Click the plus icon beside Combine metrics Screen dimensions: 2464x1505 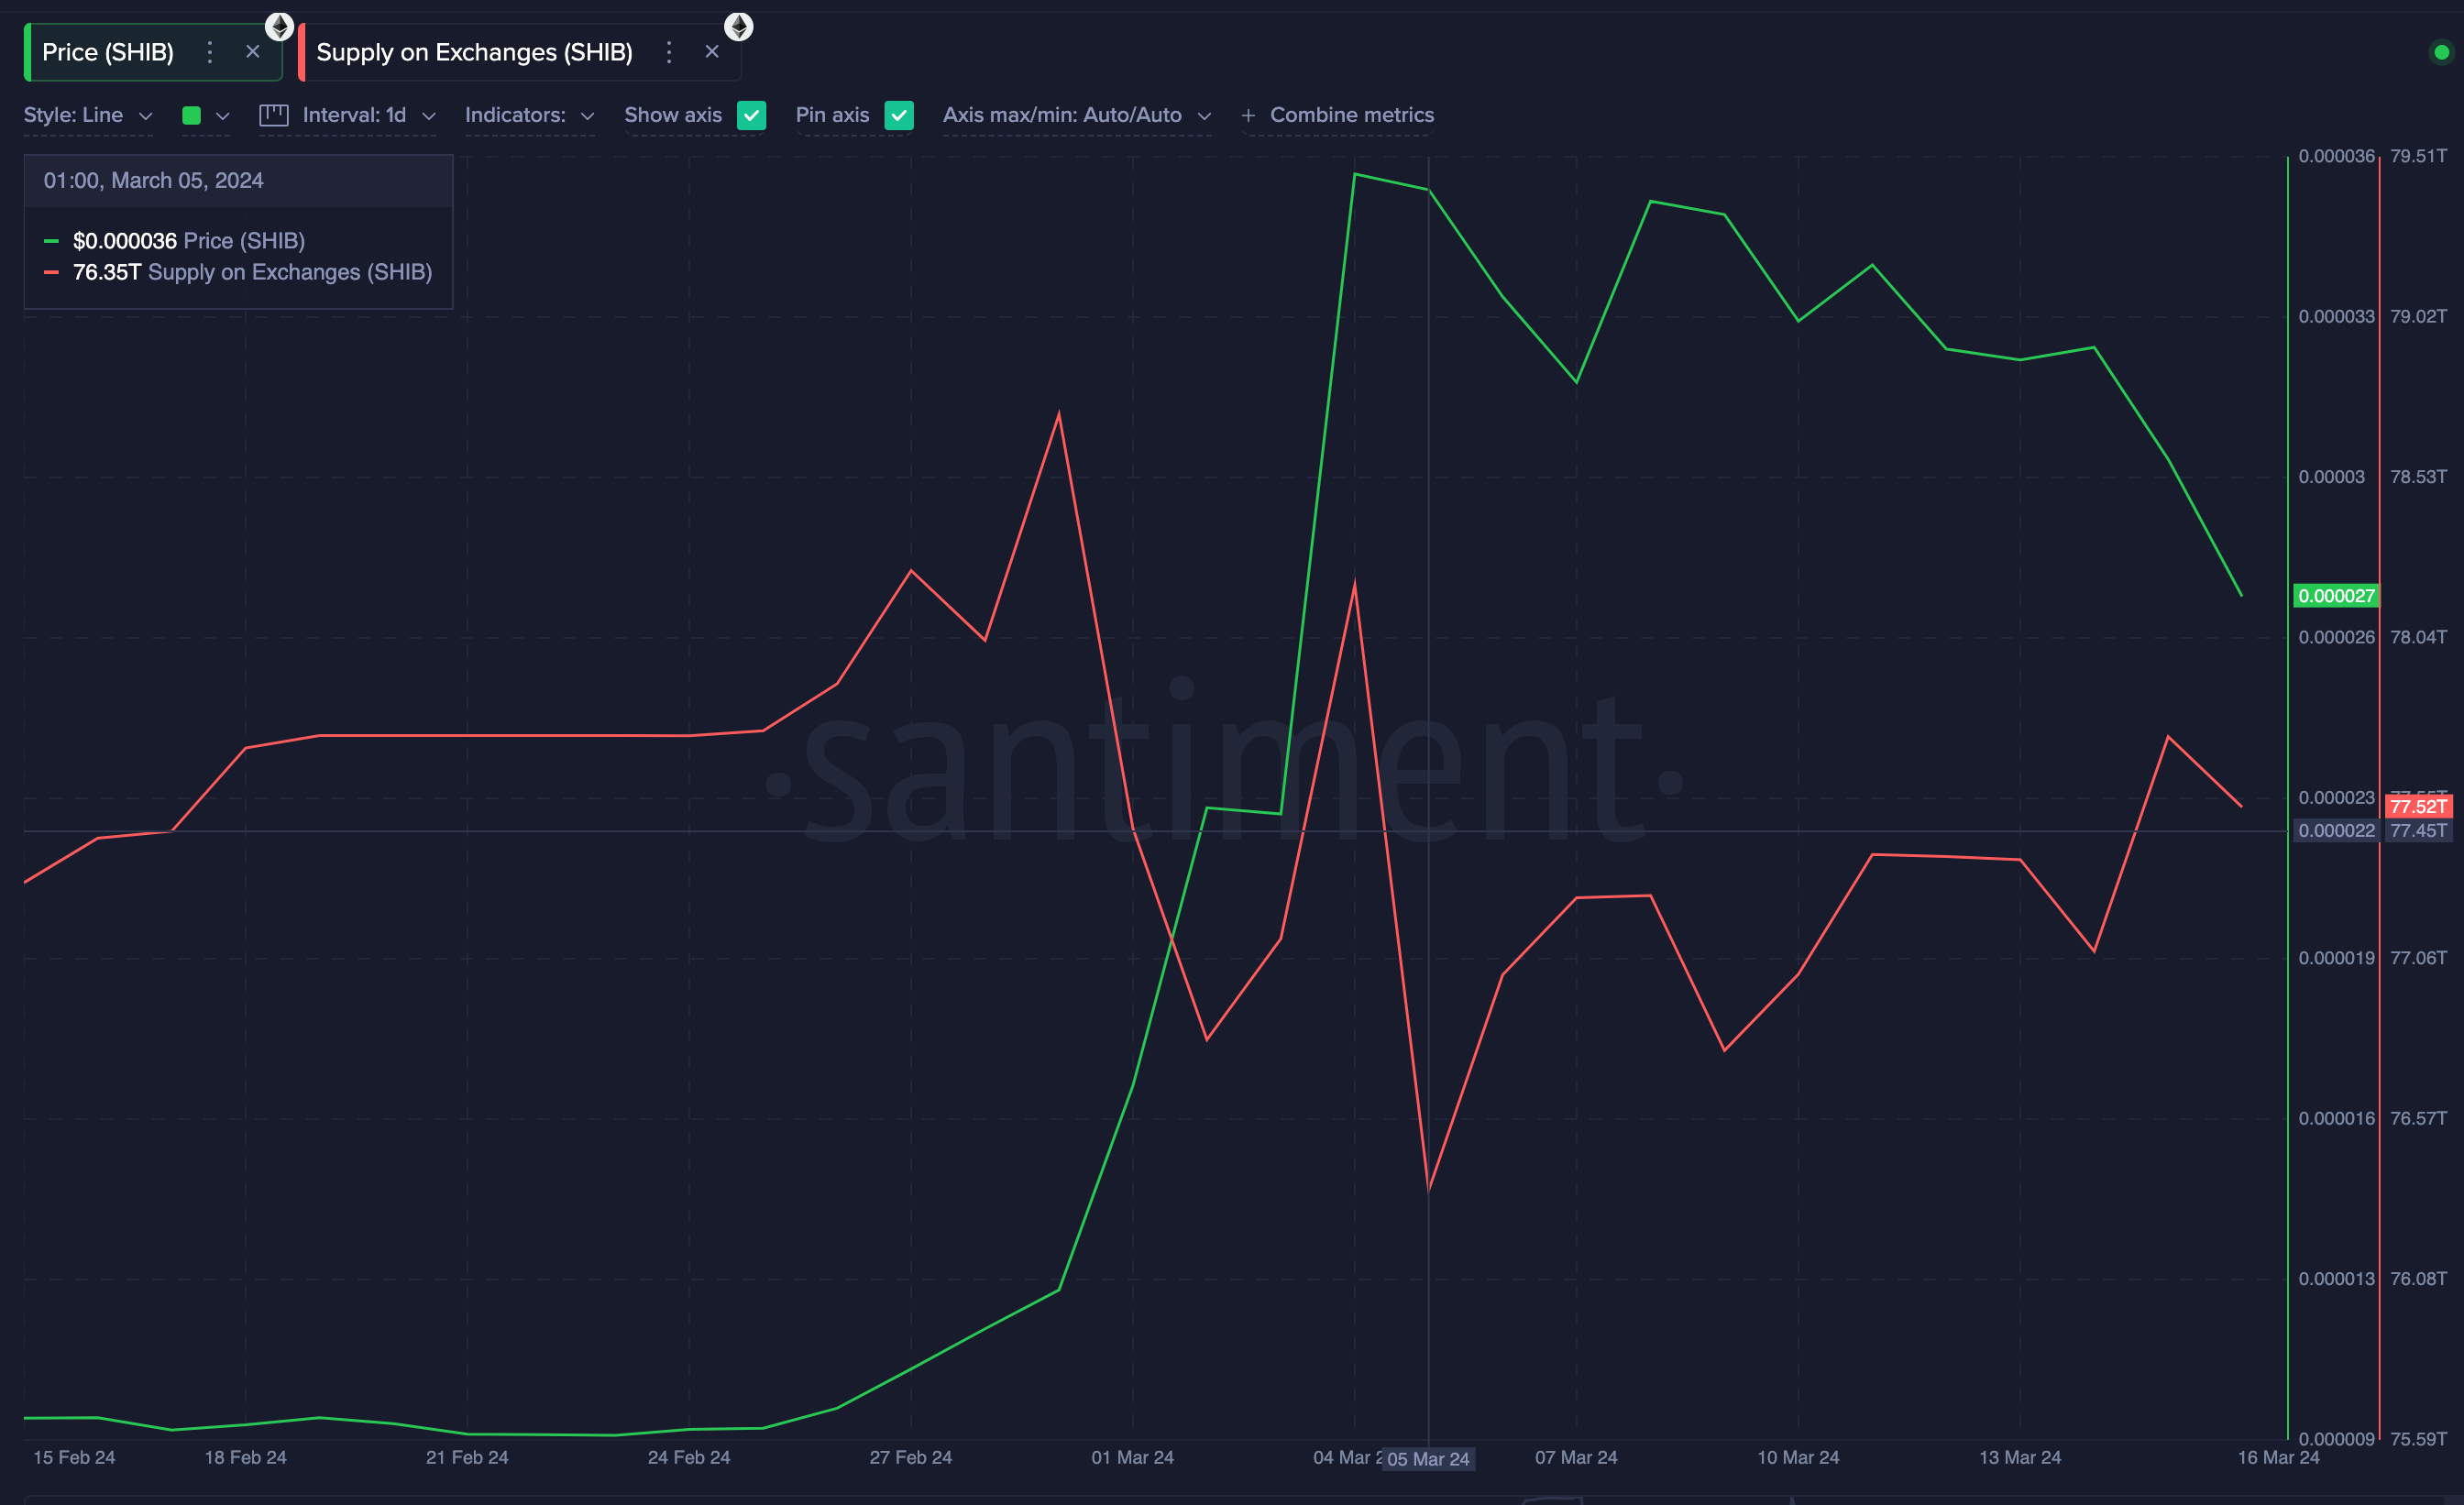pyautogui.click(x=1247, y=115)
